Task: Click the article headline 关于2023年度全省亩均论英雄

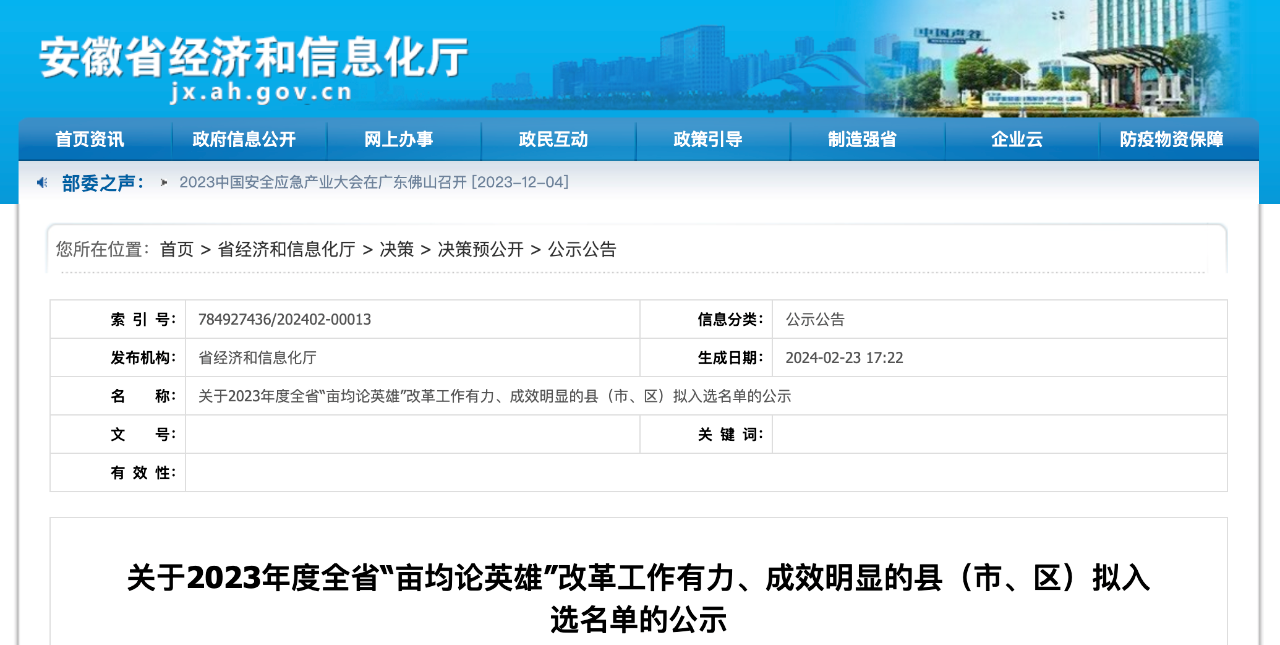Action: coord(638,598)
